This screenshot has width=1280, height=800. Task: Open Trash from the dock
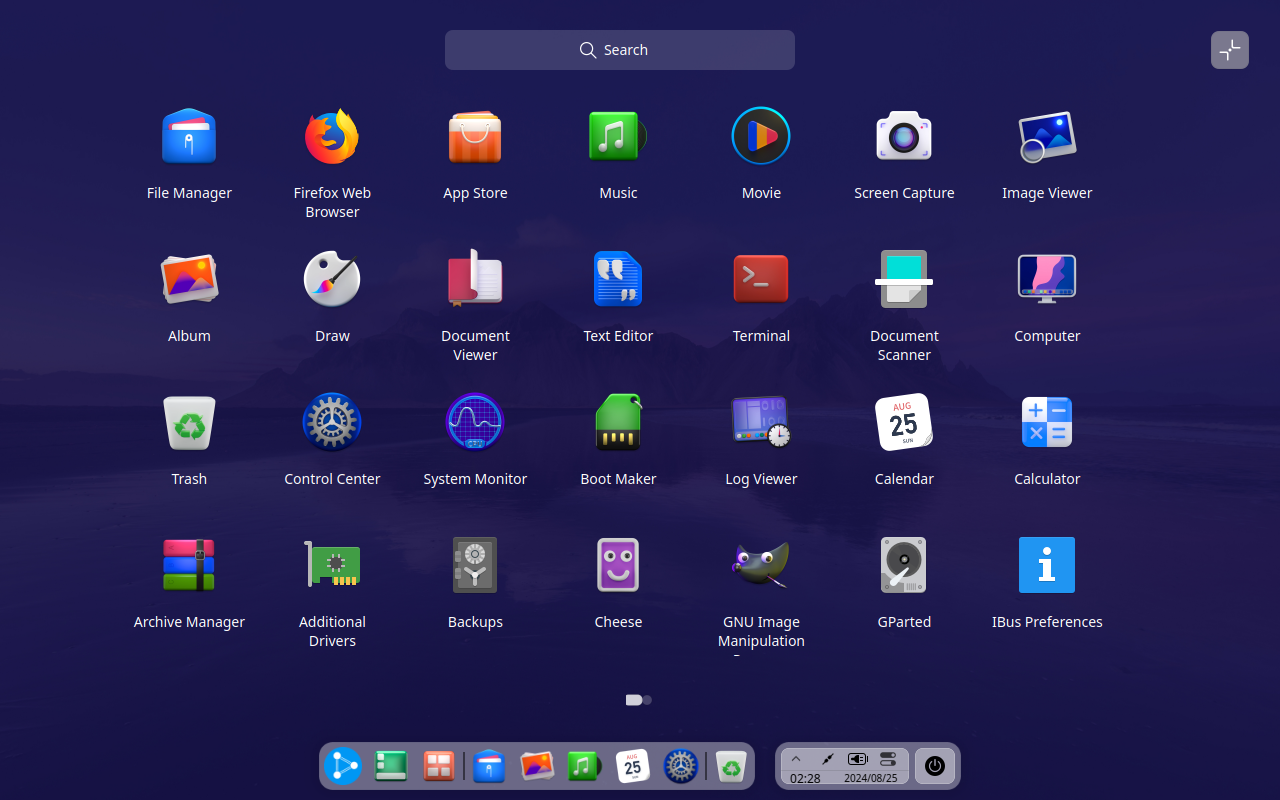tap(732, 767)
